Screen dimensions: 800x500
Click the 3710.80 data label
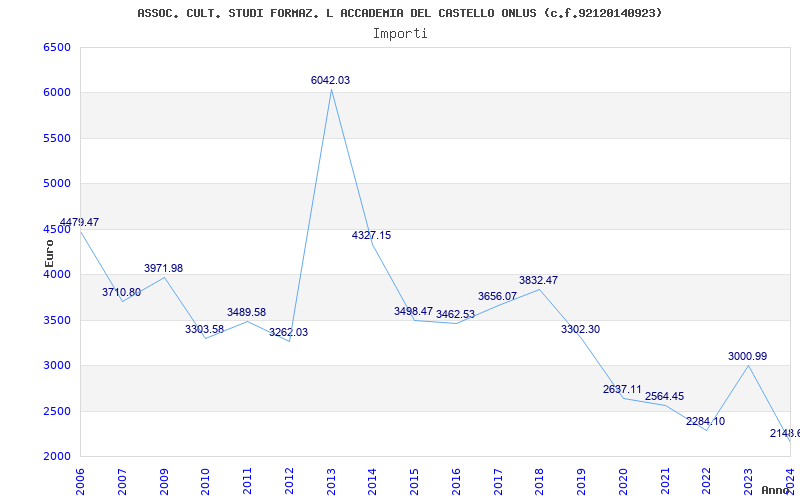[x=121, y=292]
